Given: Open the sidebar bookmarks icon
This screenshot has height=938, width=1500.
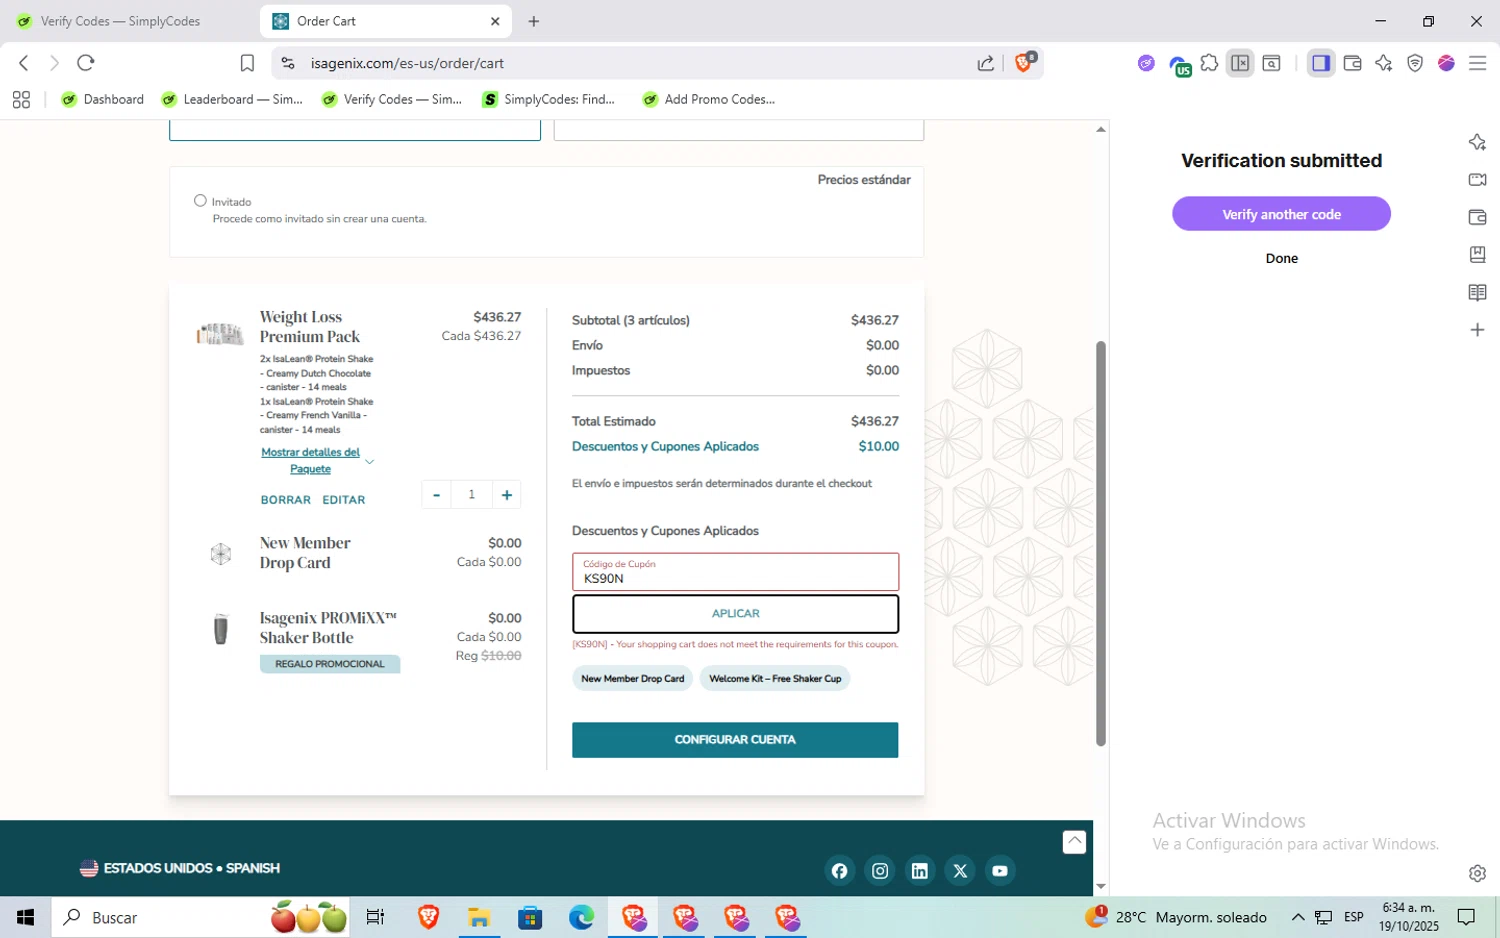Looking at the screenshot, I should tap(1477, 255).
